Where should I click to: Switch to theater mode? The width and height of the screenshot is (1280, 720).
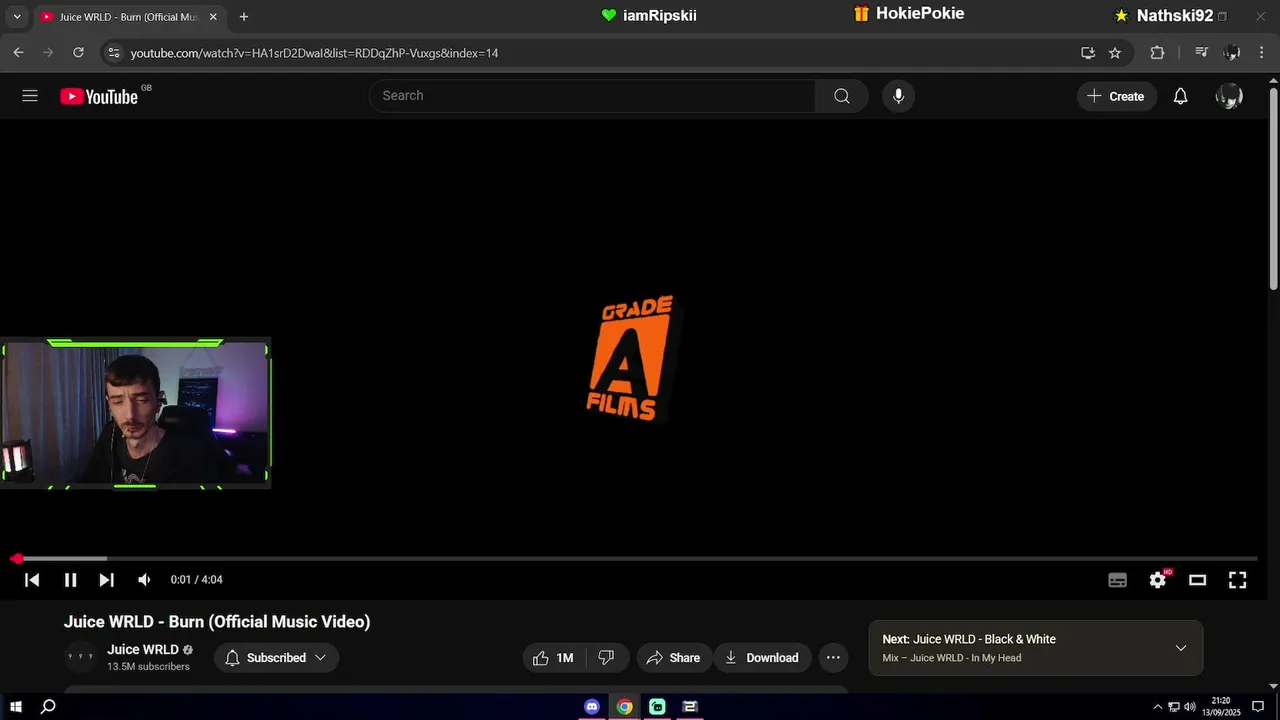[x=1197, y=580]
